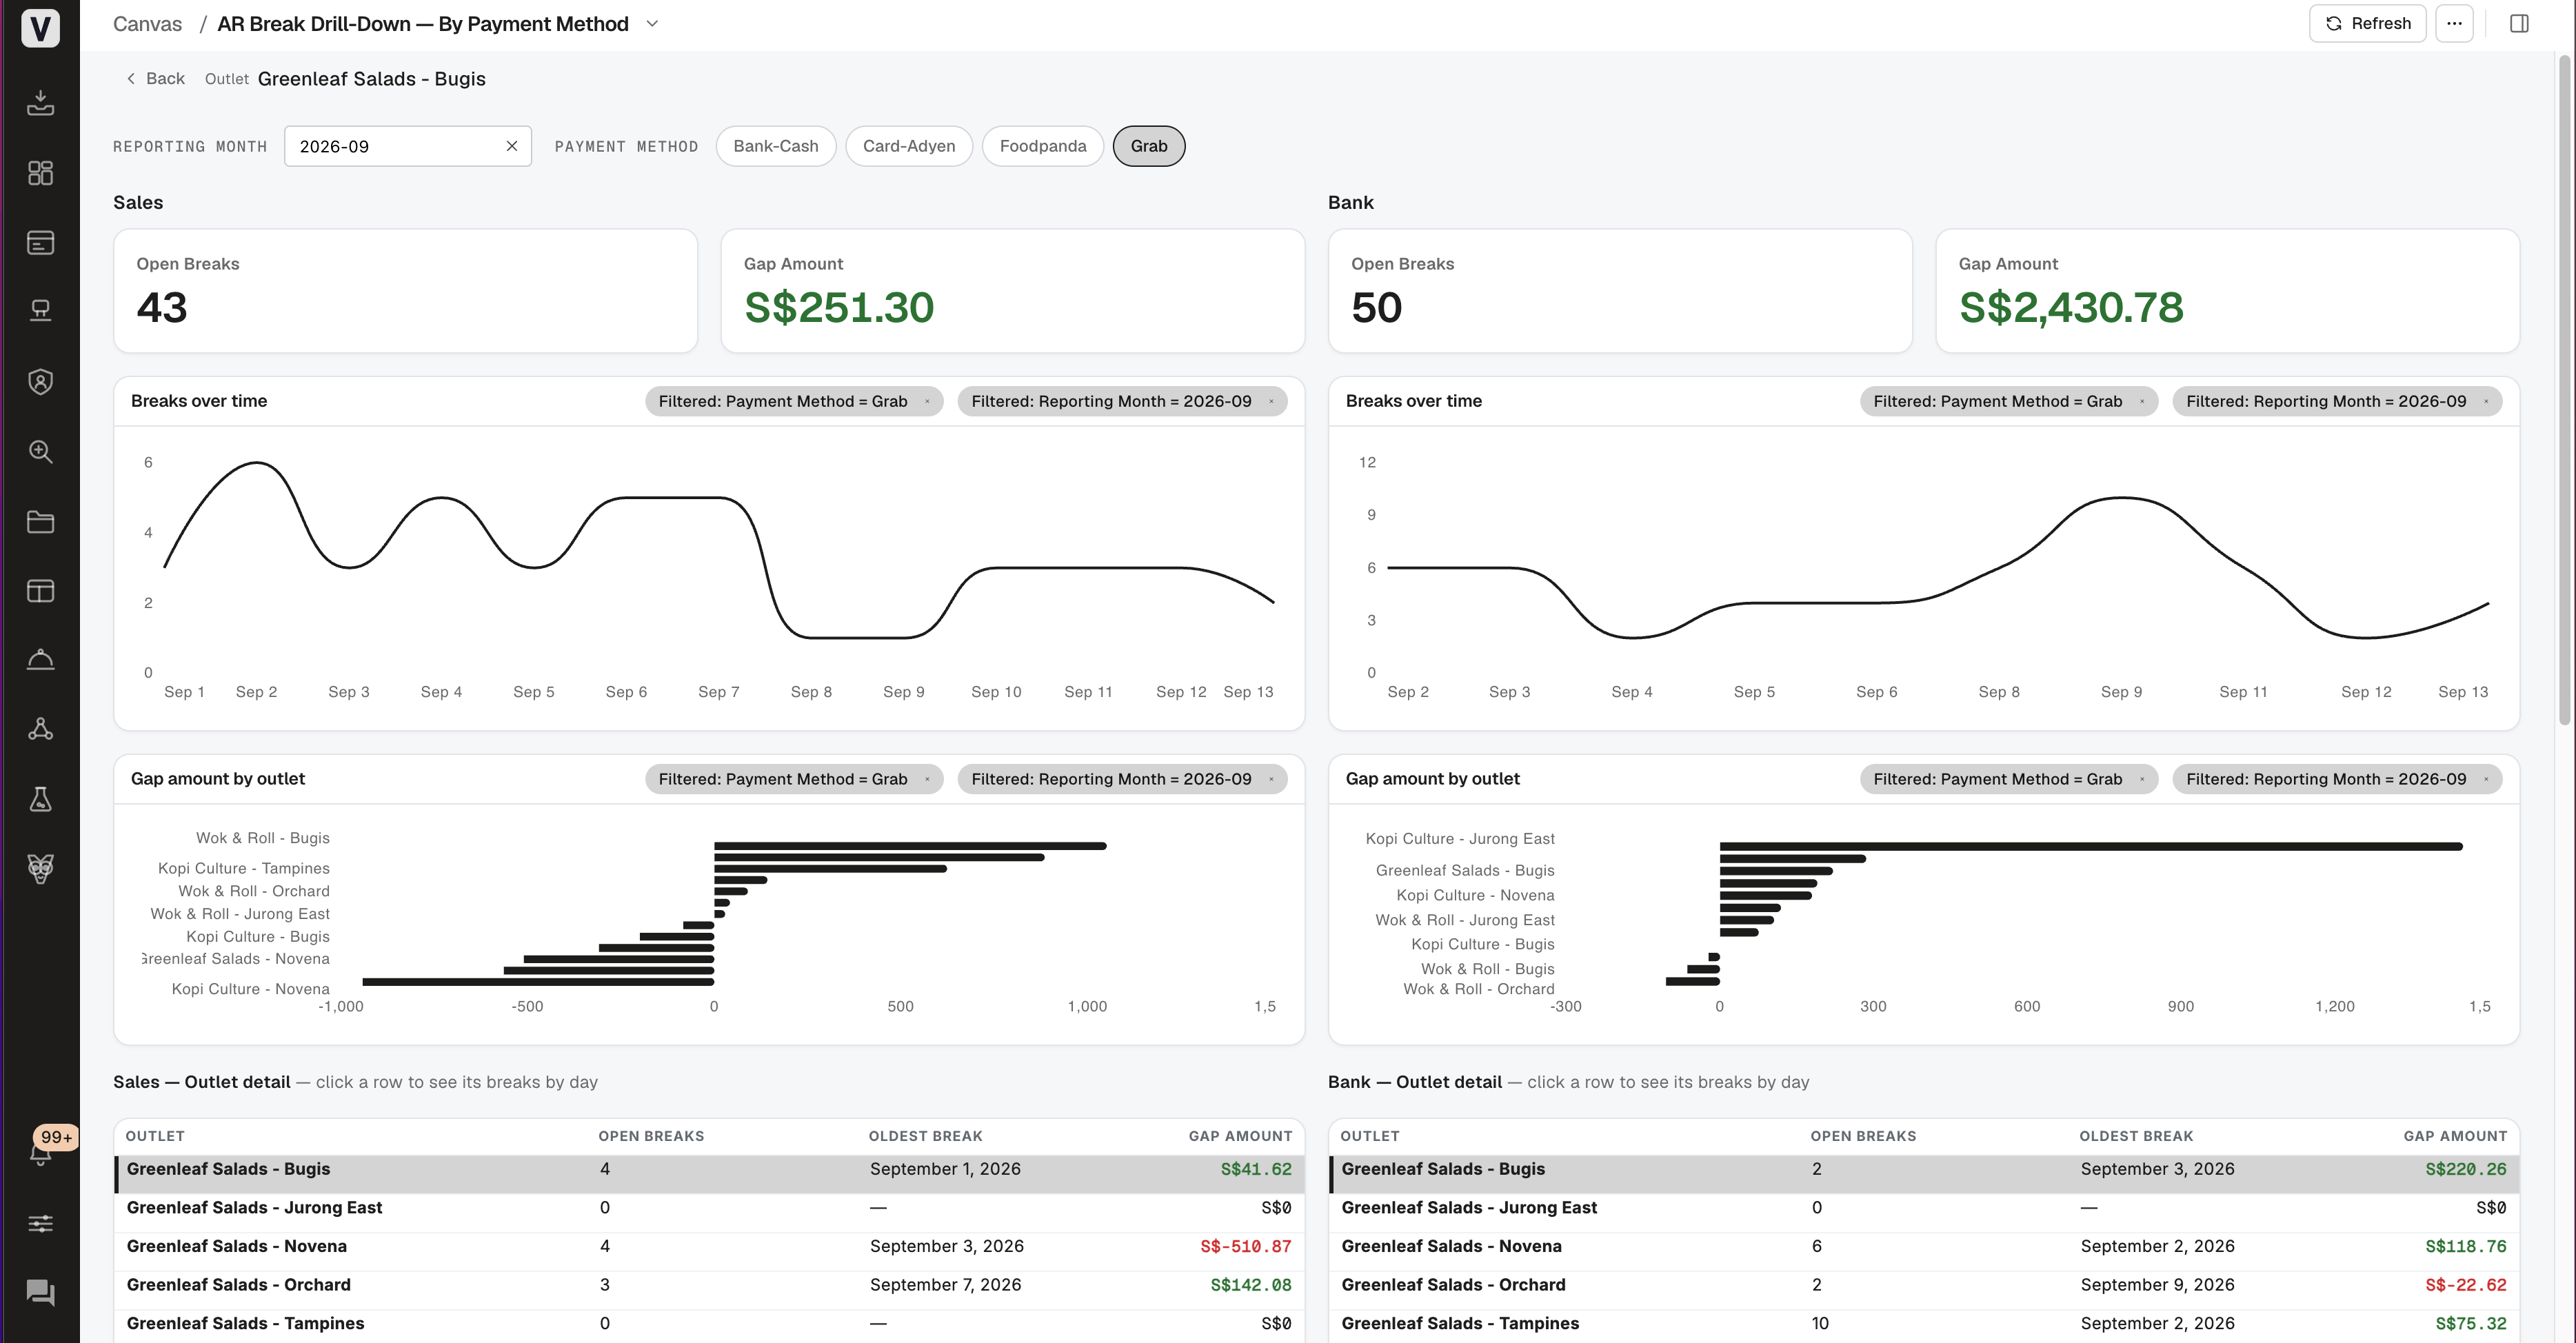Select Greenleaf Salads - Novena row in Sales table
Screen dimensions: 2576x1343
pos(709,1246)
